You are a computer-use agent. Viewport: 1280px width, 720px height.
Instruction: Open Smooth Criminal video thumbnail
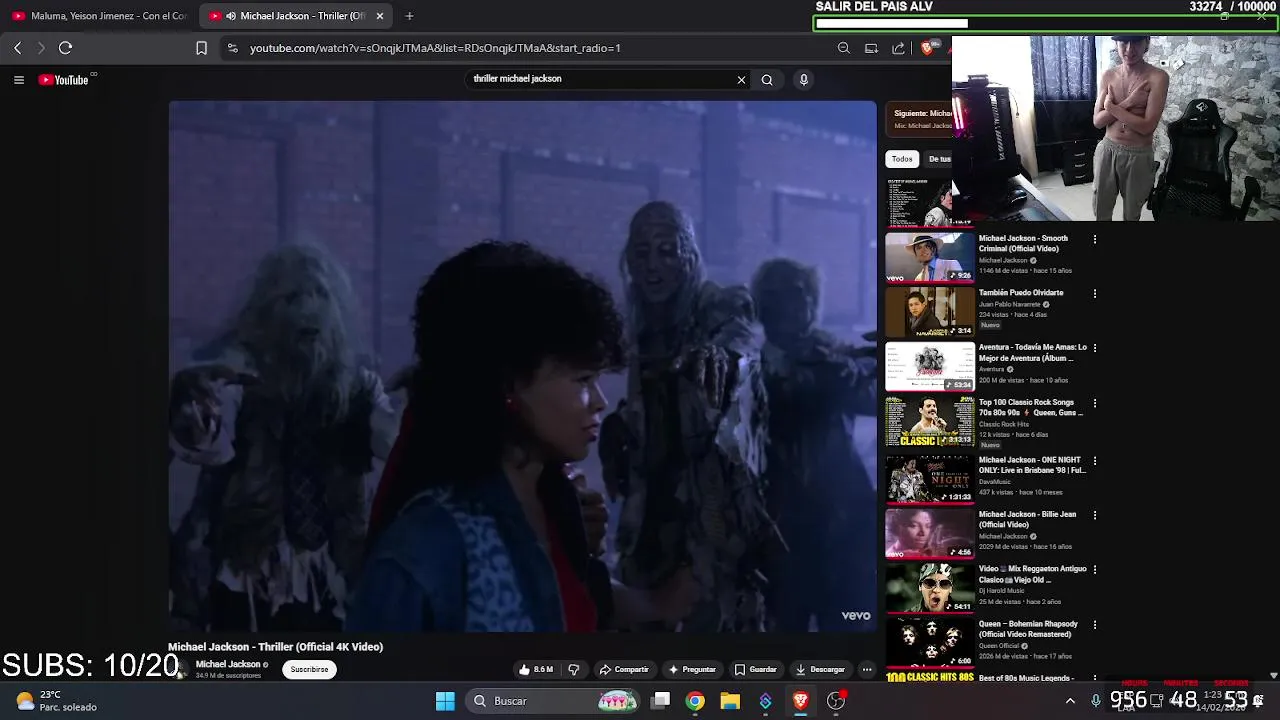coord(929,257)
